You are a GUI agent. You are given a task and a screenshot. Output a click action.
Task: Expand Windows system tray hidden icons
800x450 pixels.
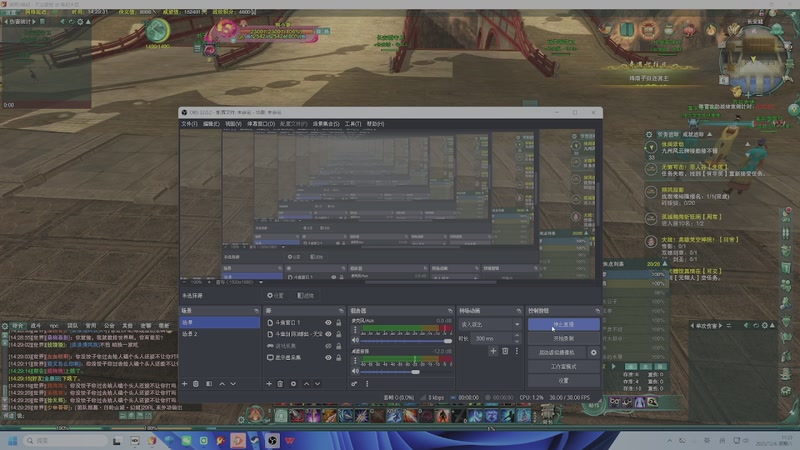tap(669, 440)
